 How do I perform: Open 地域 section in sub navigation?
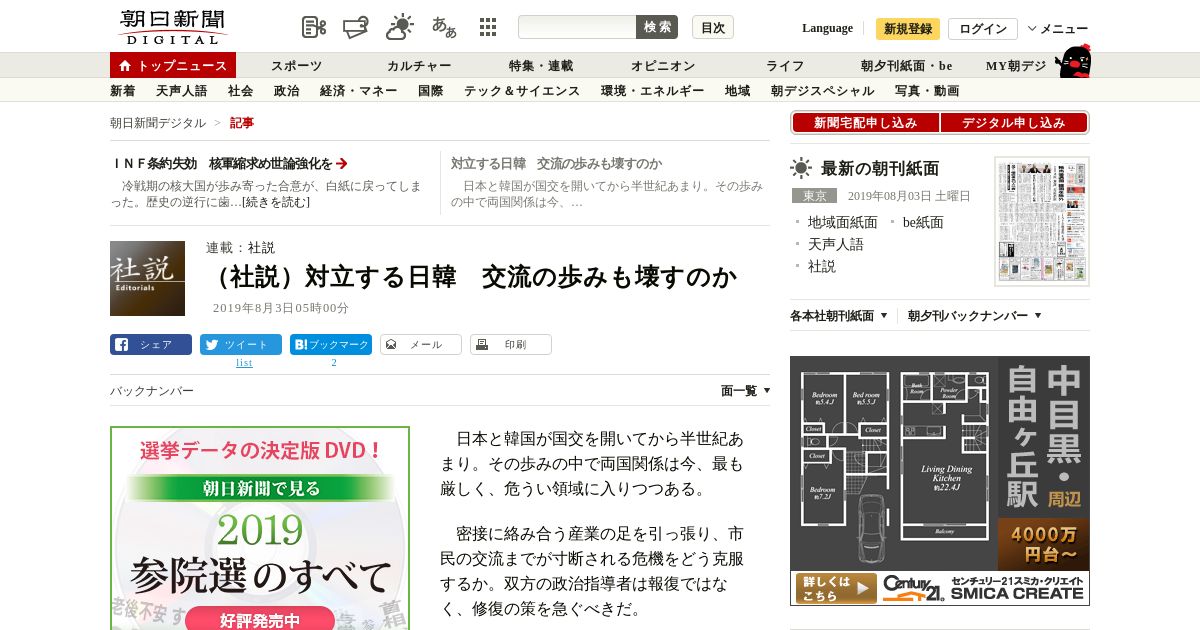point(737,91)
